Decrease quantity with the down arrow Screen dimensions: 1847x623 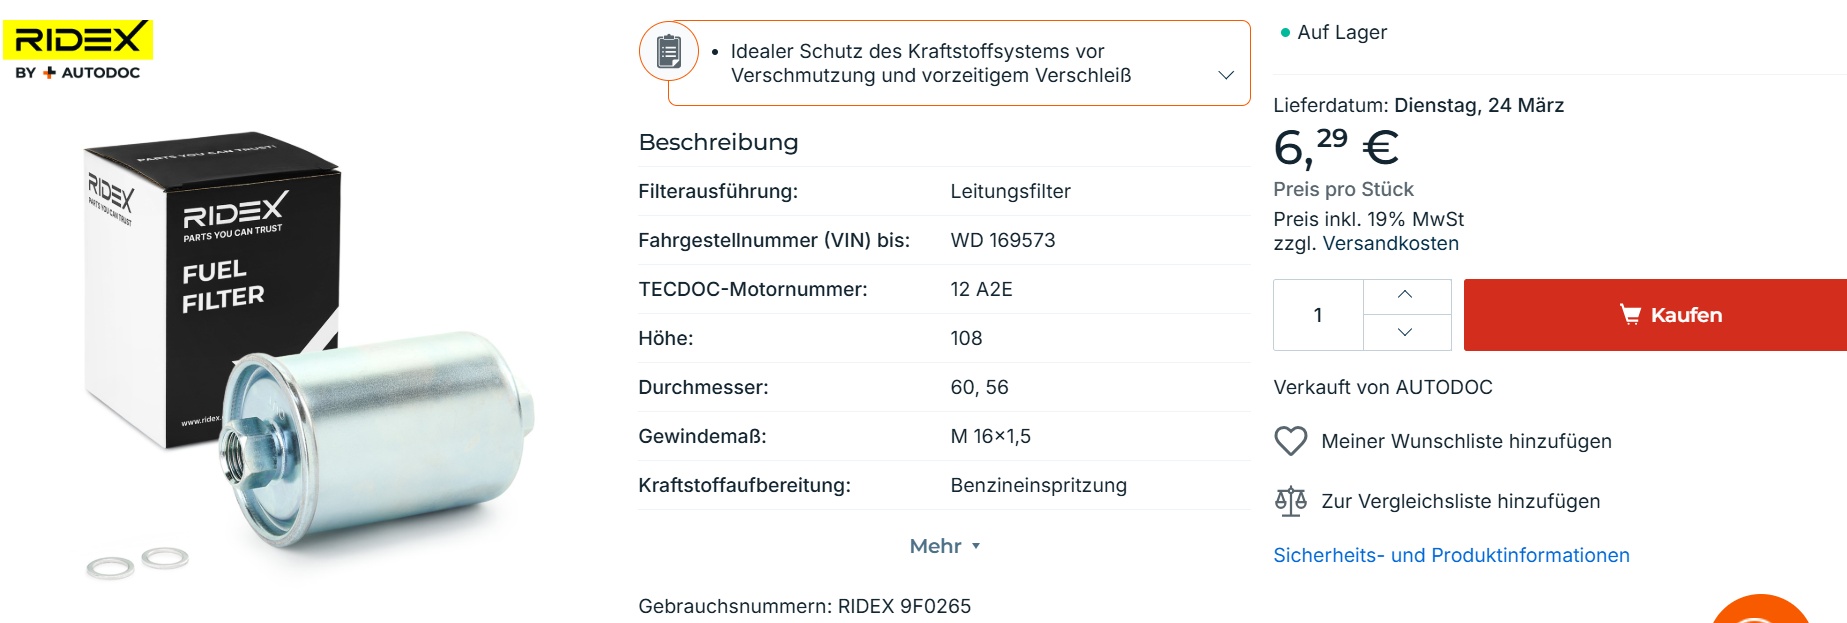(1405, 332)
